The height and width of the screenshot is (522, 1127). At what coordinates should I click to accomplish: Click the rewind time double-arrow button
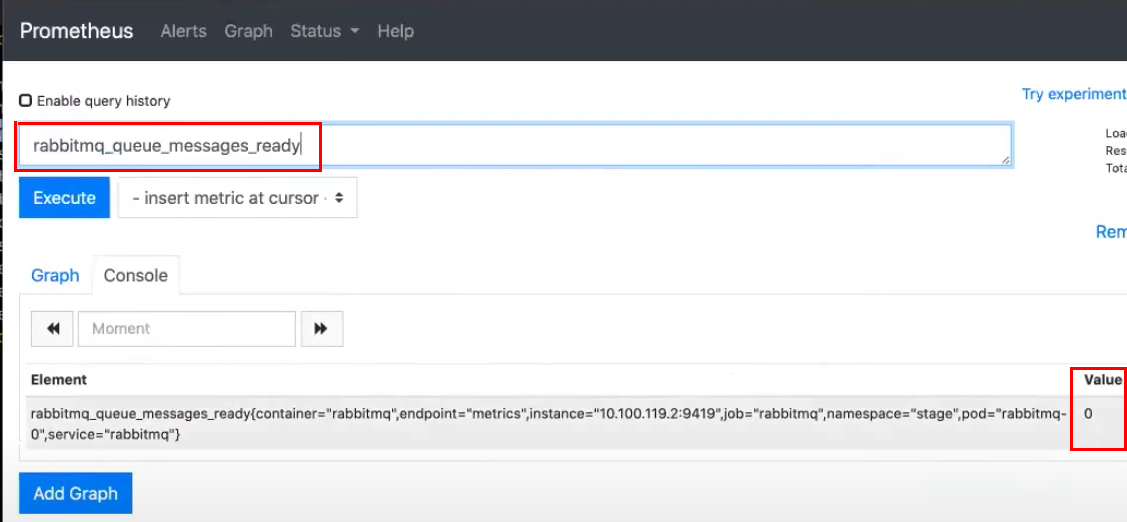pos(52,329)
